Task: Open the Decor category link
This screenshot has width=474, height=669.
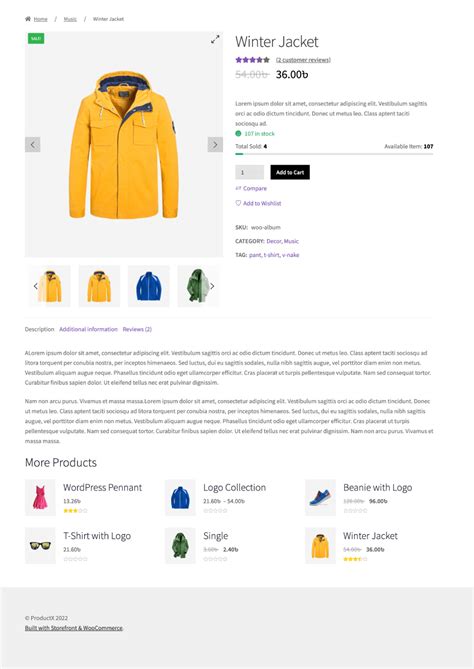Action: 274,241
